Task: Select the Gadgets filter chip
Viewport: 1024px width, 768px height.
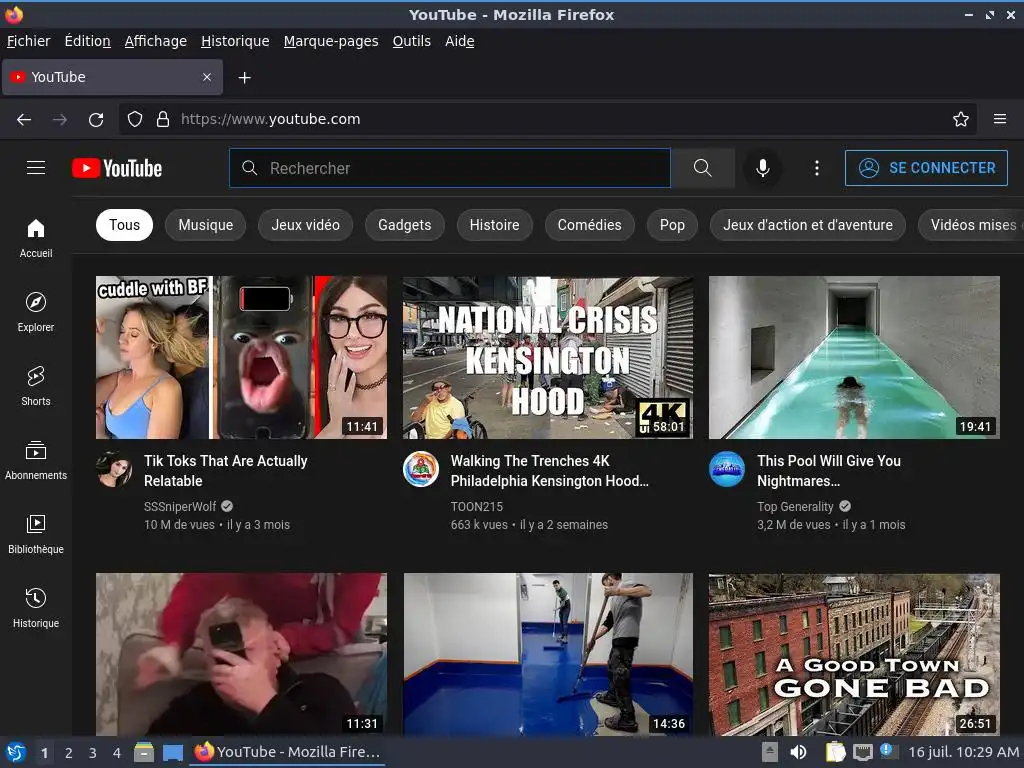Action: [x=405, y=225]
